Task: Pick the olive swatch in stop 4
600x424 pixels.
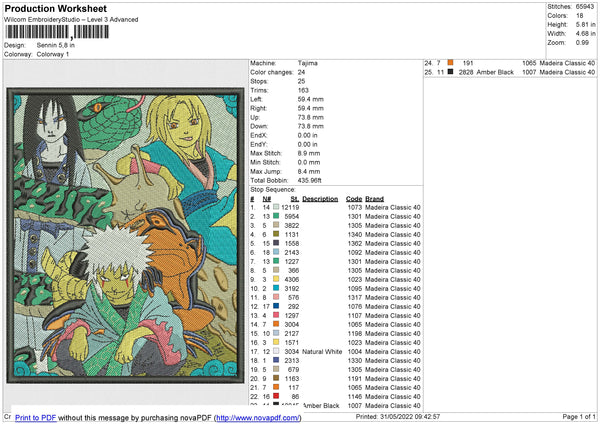Action: [276, 234]
